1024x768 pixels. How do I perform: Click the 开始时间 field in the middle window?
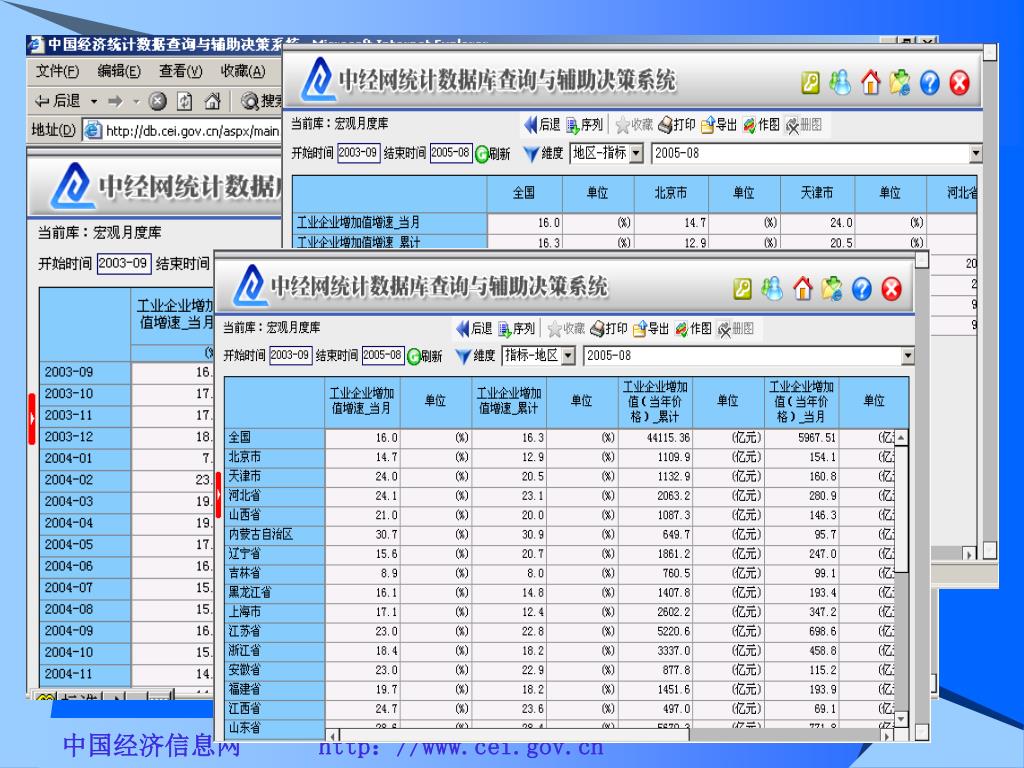tap(359, 153)
